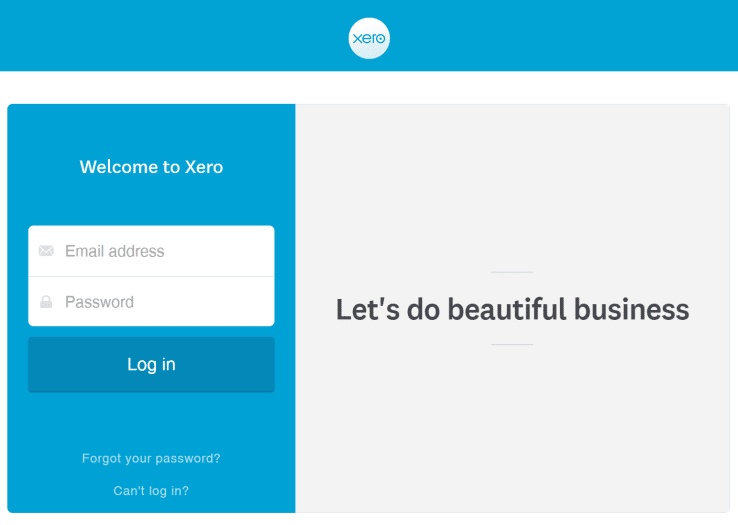The width and height of the screenshot is (738, 525).
Task: Follow the "Can't log in?" link
Action: (x=151, y=491)
